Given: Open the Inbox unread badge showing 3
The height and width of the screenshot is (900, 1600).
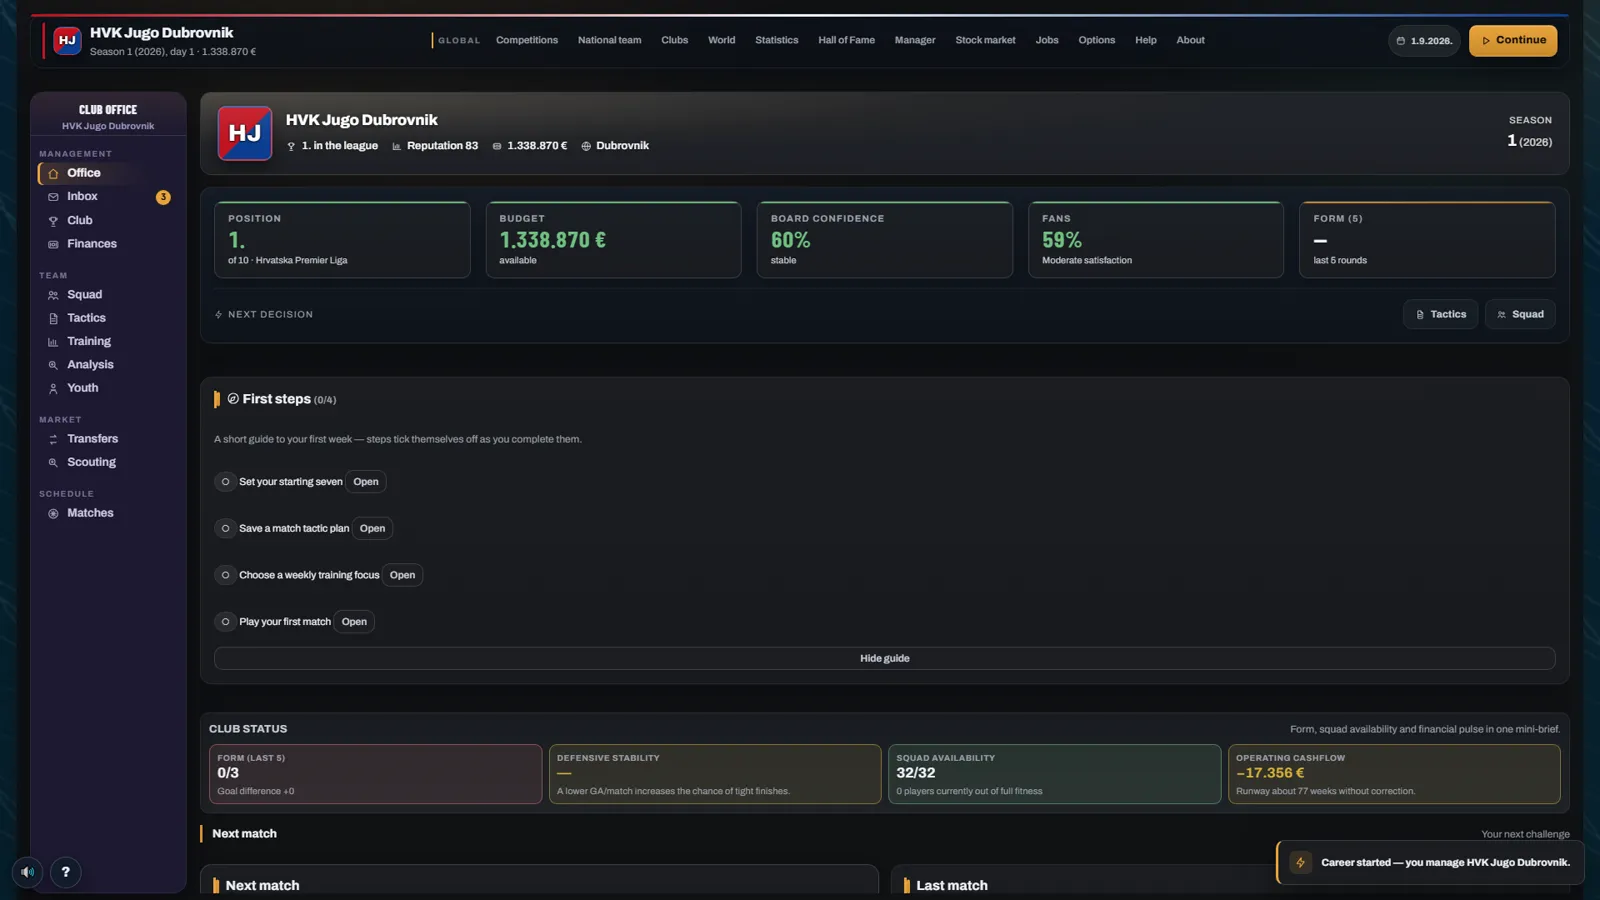Looking at the screenshot, I should click(x=163, y=197).
